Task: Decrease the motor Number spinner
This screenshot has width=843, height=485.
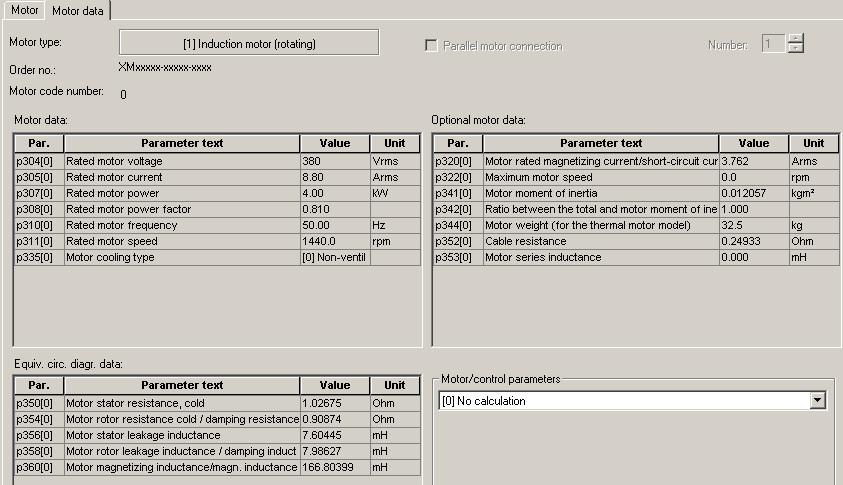Action: pyautogui.click(x=795, y=49)
